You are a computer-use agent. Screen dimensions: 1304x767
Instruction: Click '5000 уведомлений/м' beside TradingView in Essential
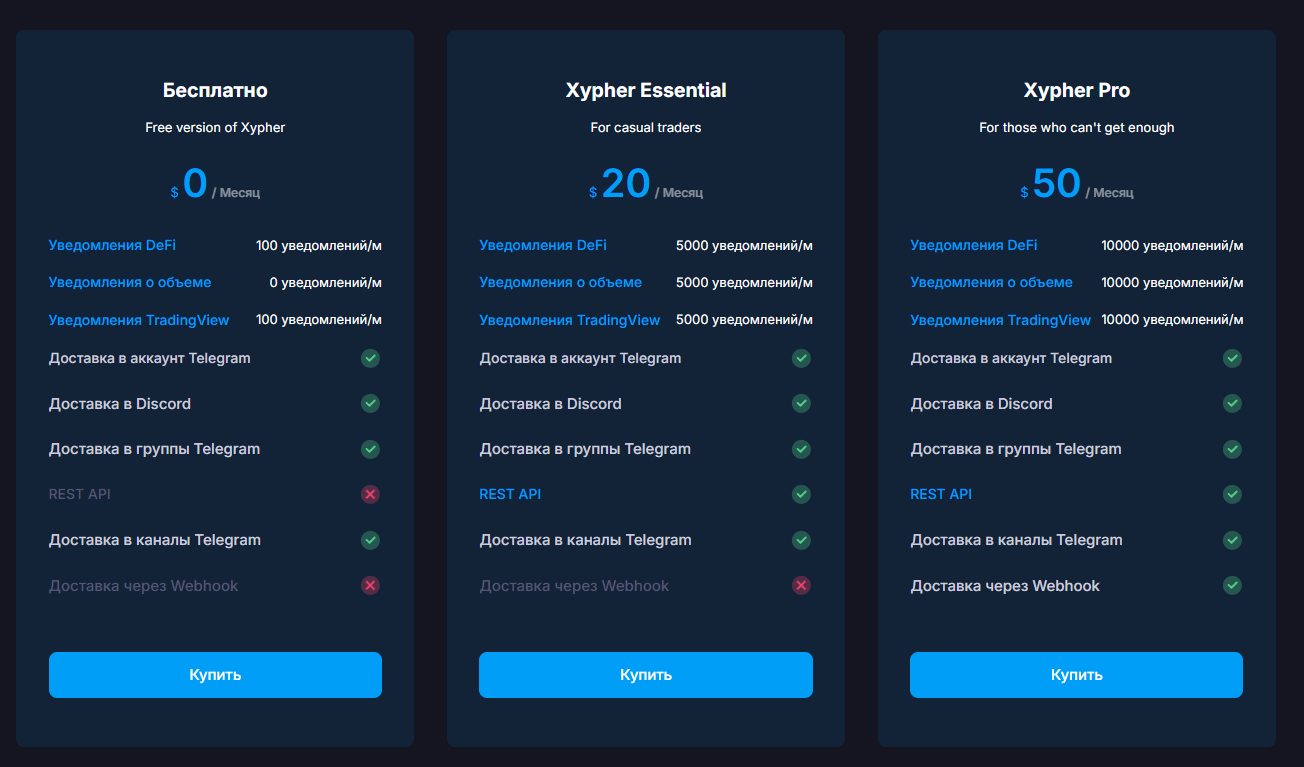click(745, 321)
